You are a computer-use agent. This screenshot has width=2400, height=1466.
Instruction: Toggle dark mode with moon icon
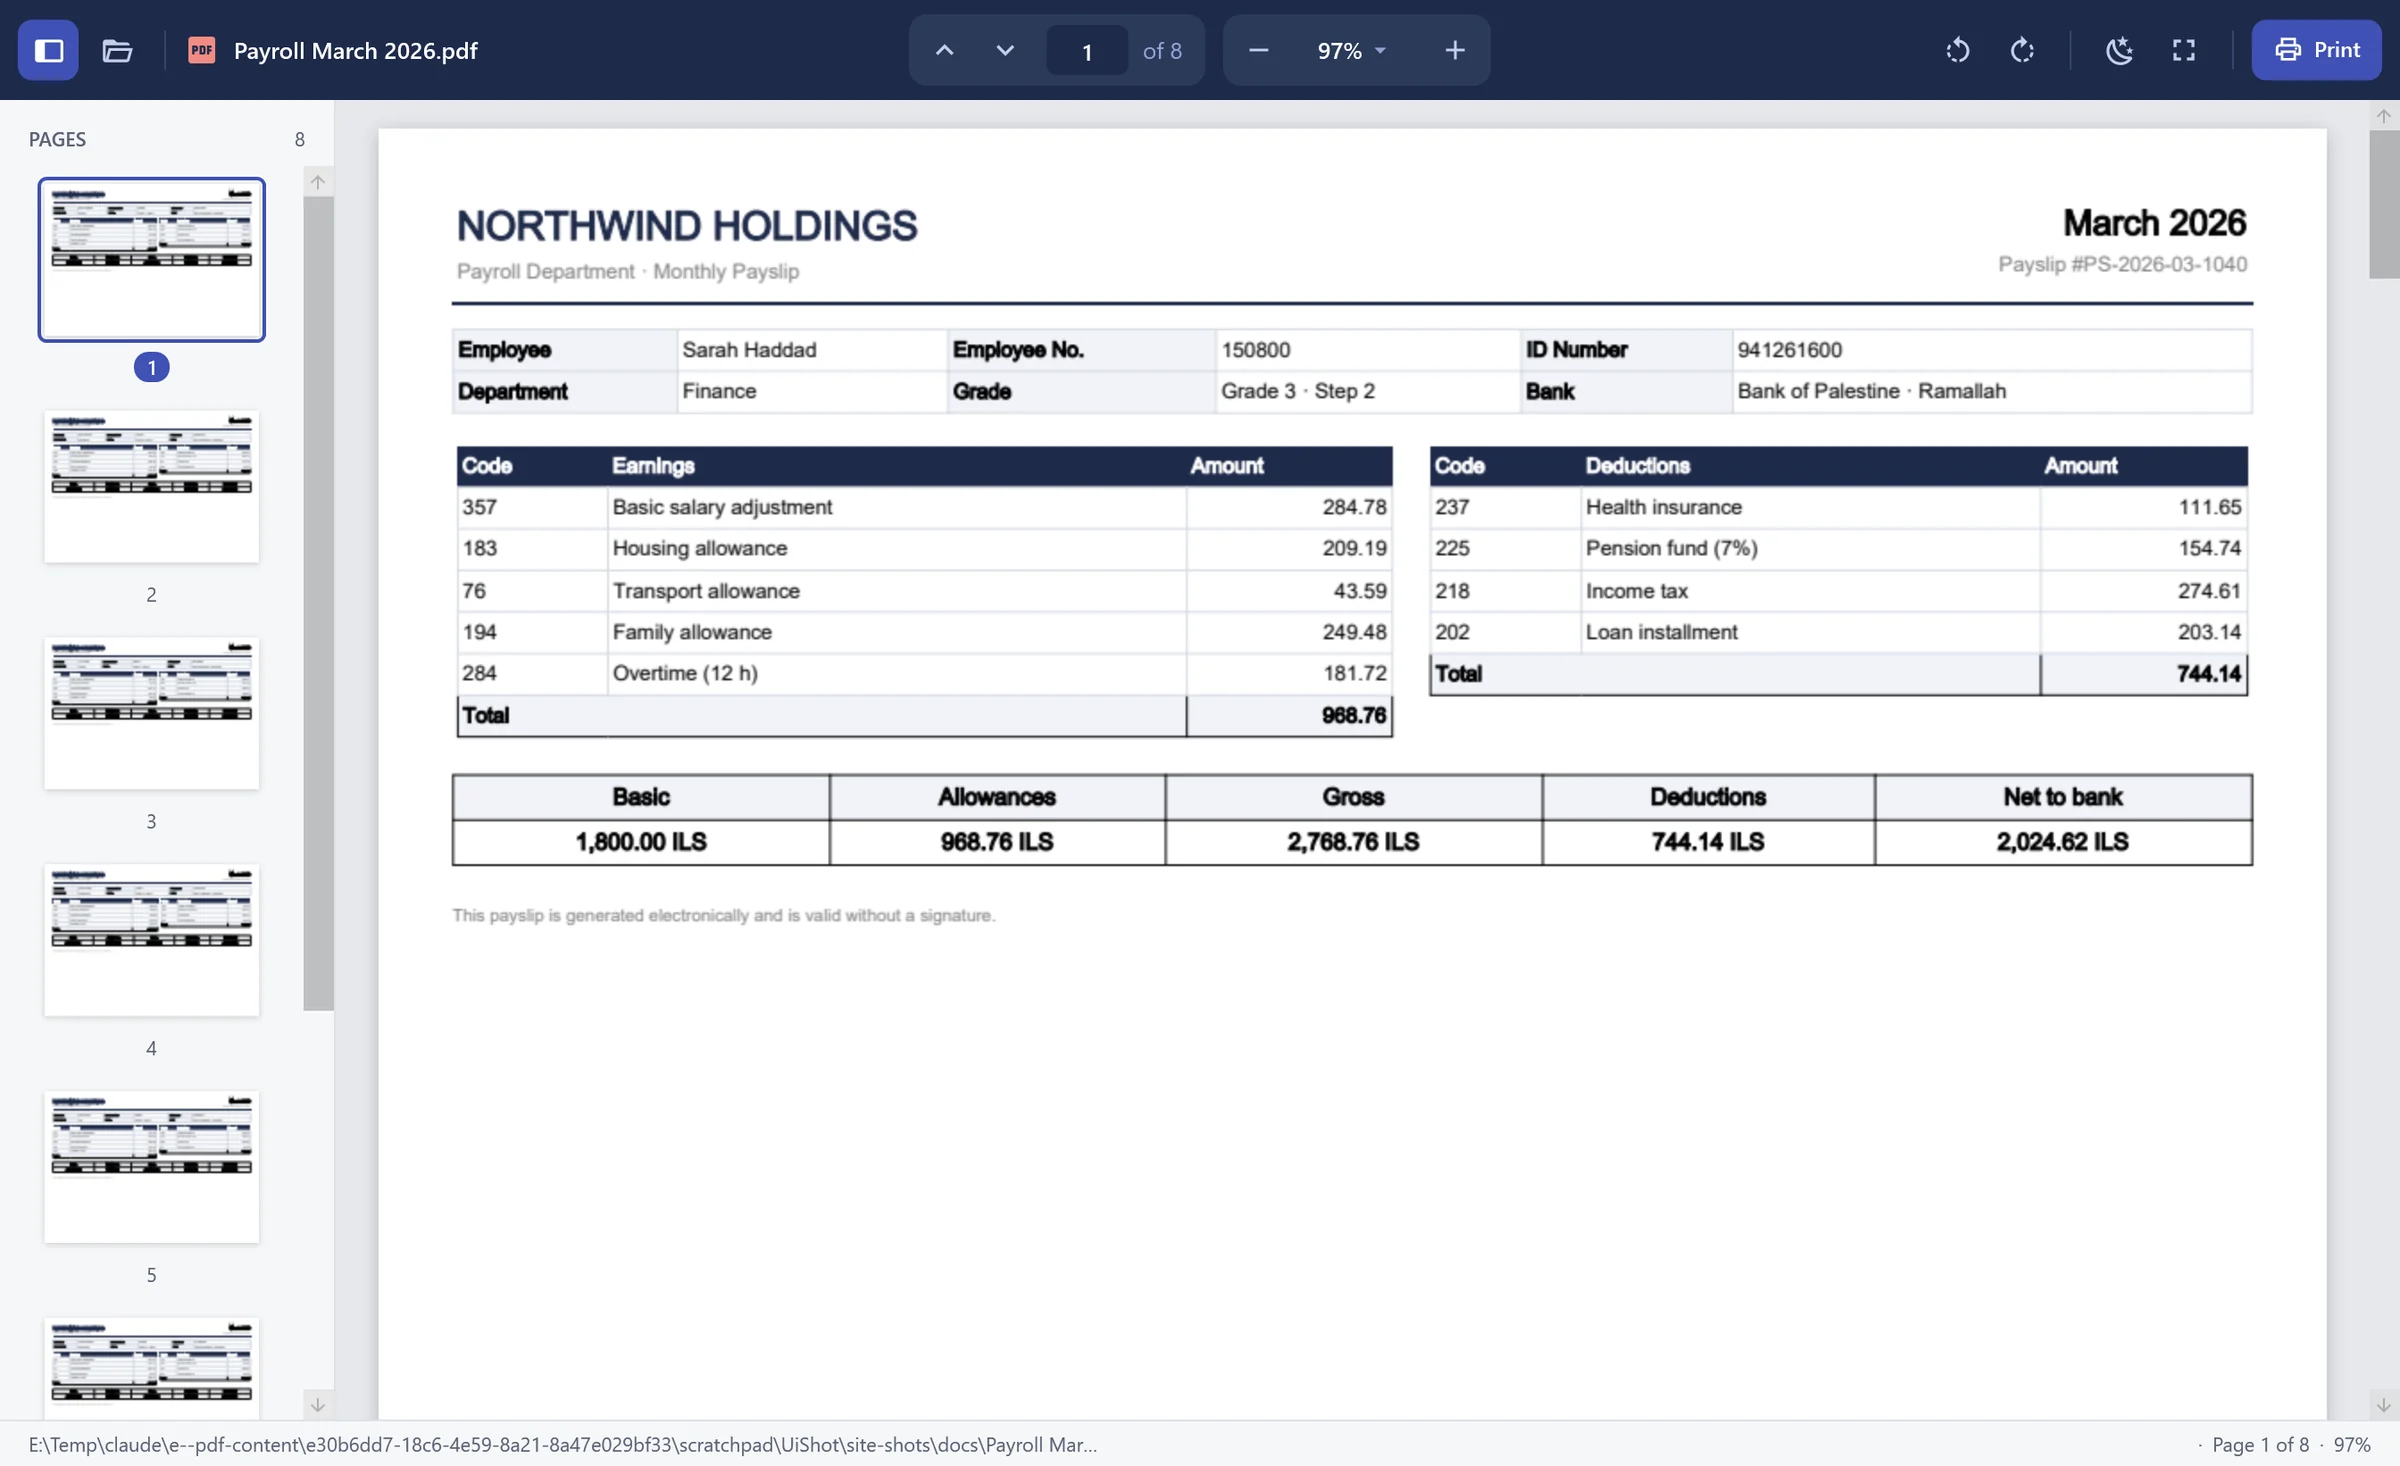(x=2119, y=50)
